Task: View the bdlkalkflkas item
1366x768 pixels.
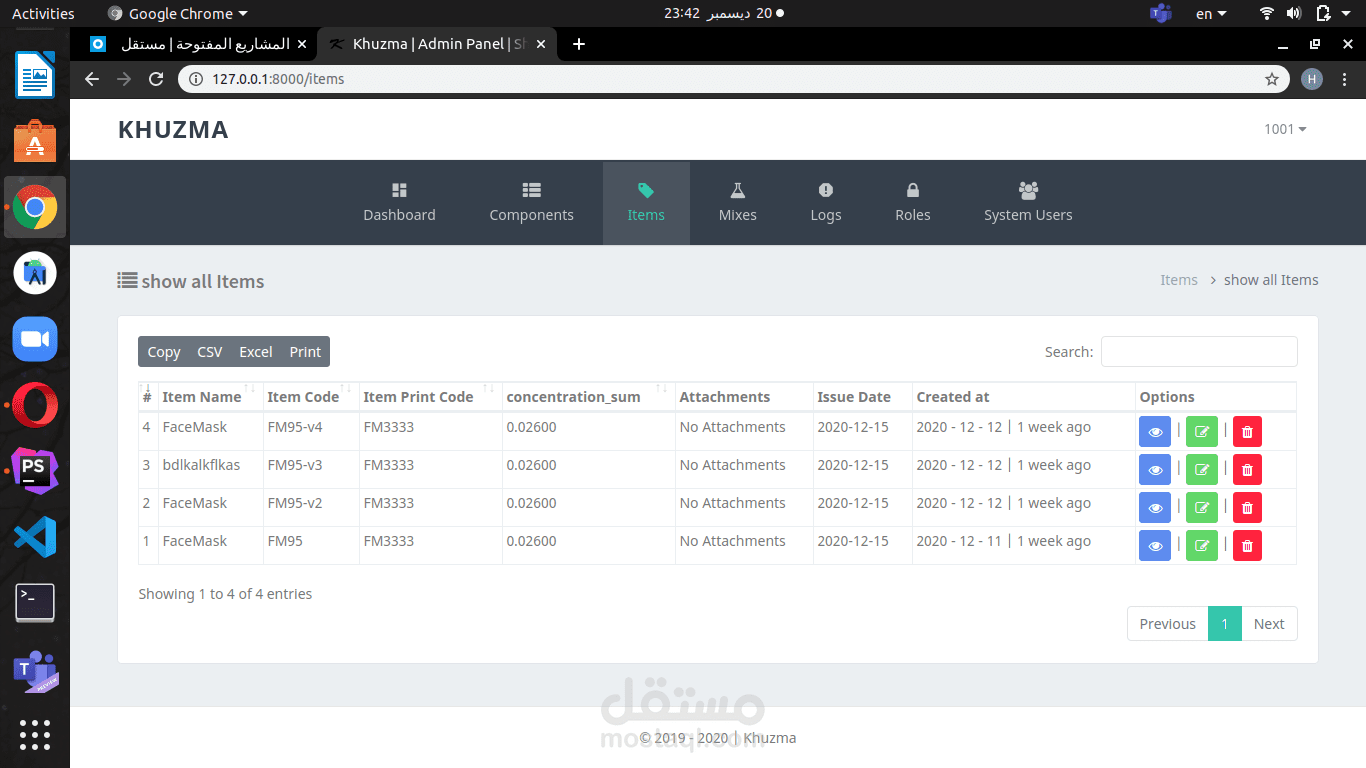Action: tap(1155, 470)
